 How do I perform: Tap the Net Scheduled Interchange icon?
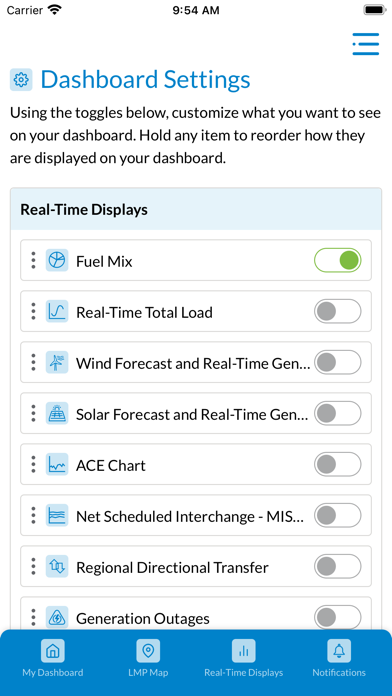(x=57, y=516)
